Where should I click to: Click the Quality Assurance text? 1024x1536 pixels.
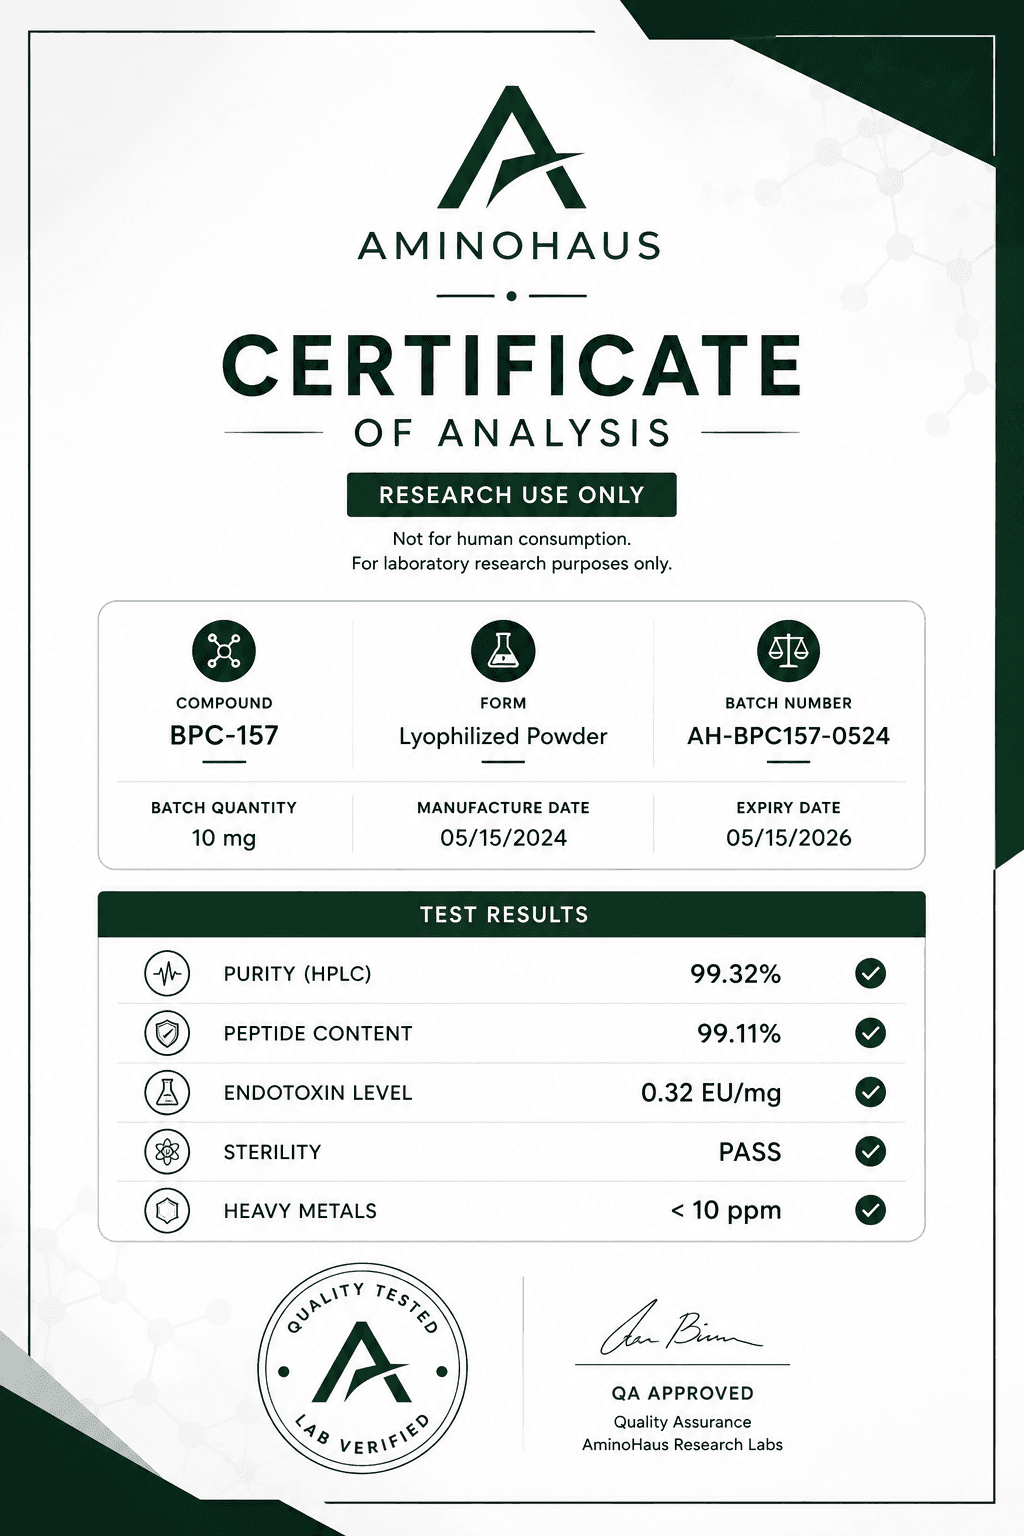[682, 1422]
